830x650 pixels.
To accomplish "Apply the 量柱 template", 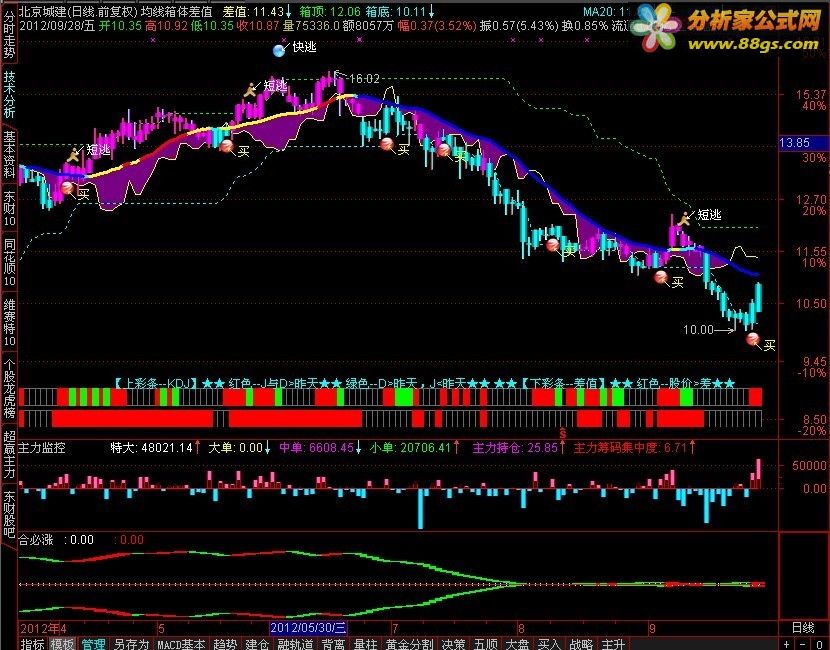I will tap(366, 644).
